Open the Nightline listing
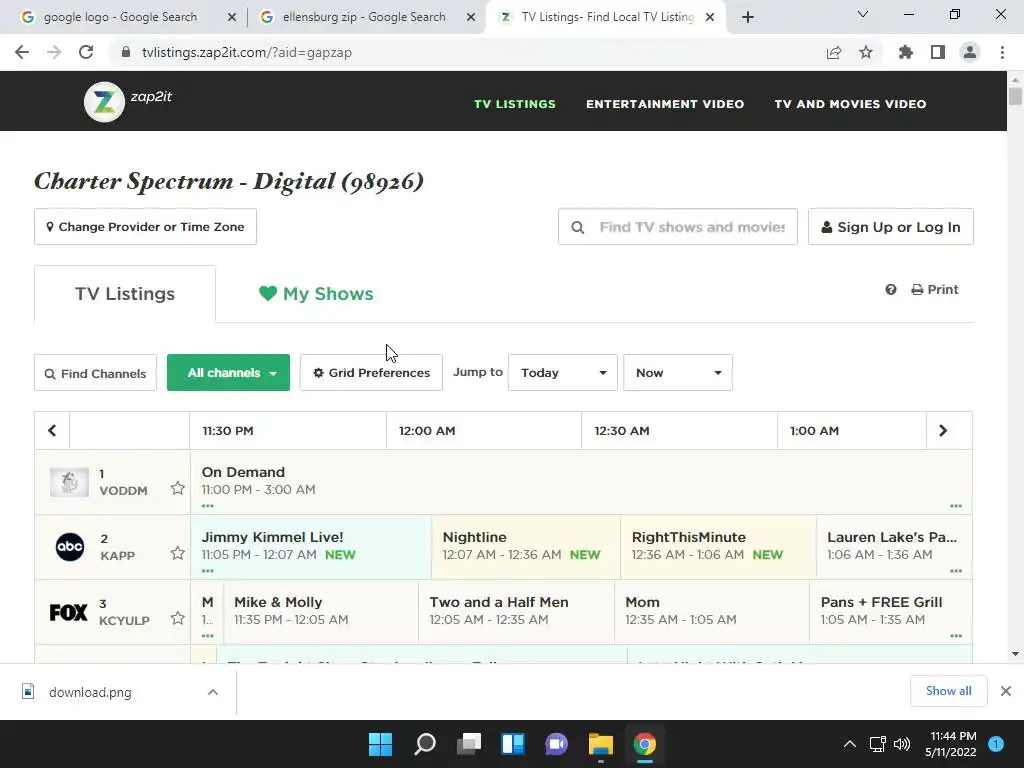Screen dimensions: 1024x768 coord(526,547)
